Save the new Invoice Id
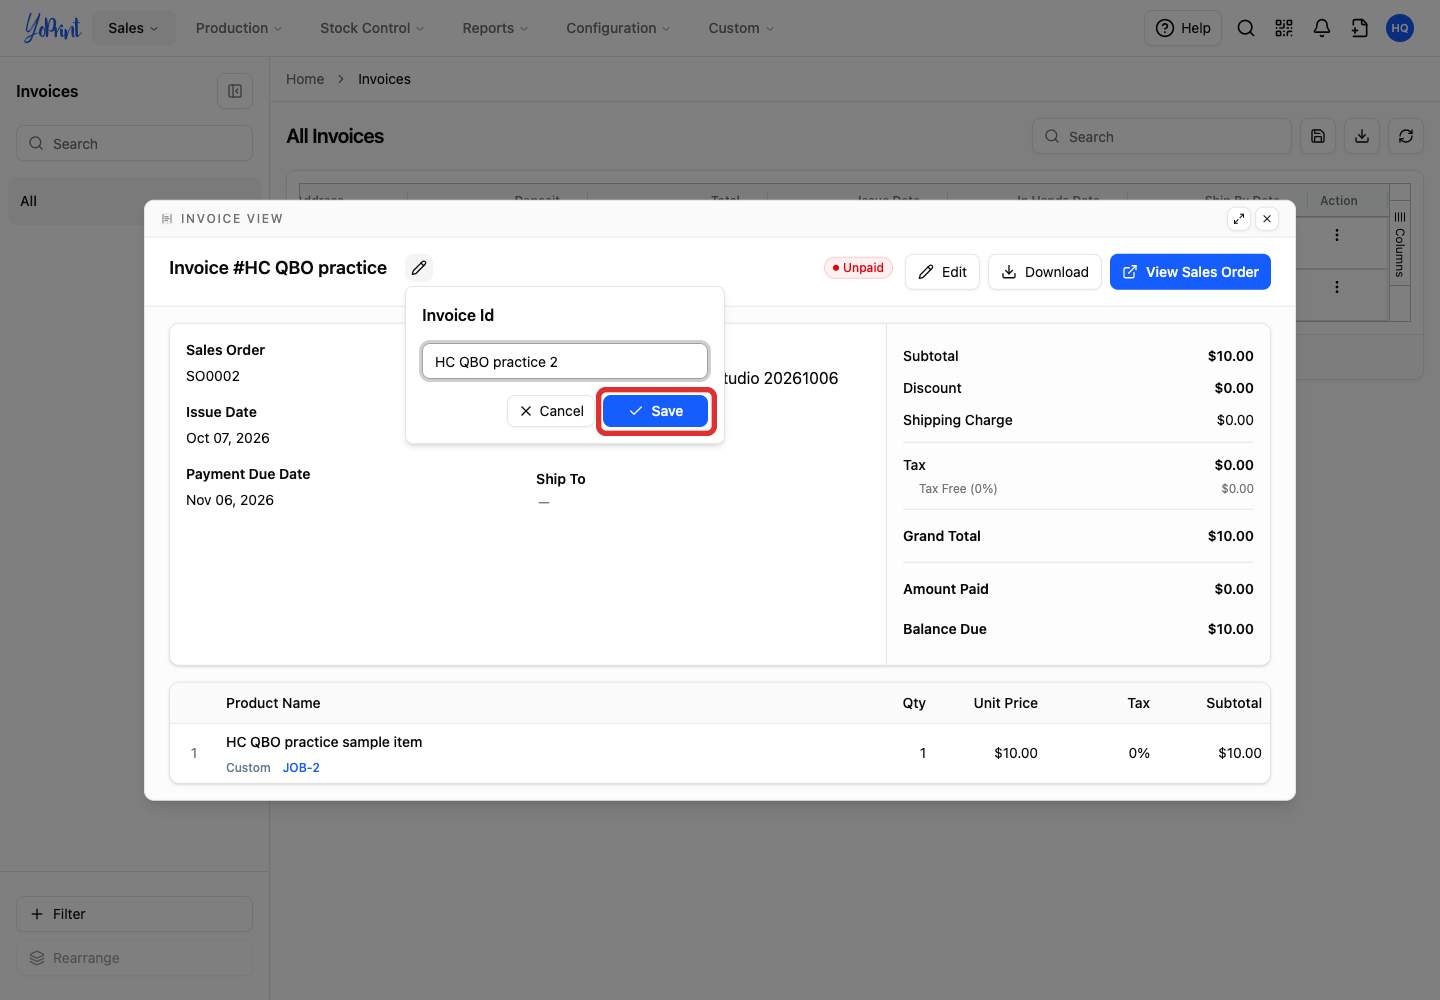The height and width of the screenshot is (1000, 1440). click(x=655, y=411)
